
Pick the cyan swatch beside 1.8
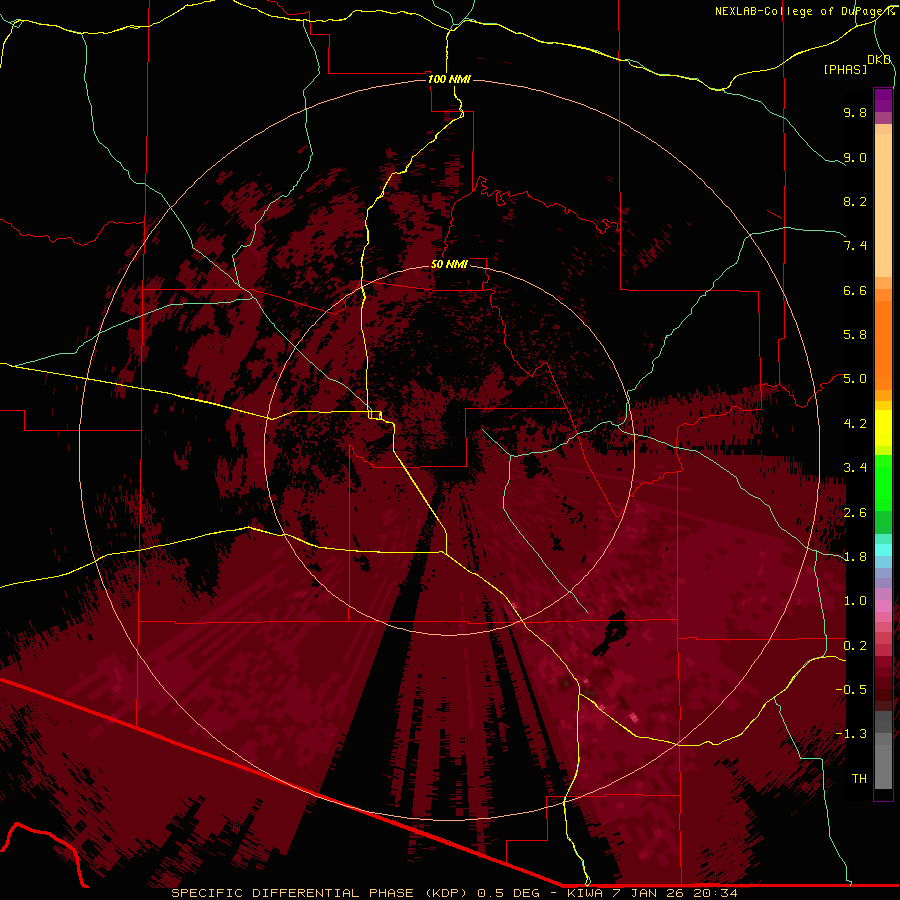point(883,550)
